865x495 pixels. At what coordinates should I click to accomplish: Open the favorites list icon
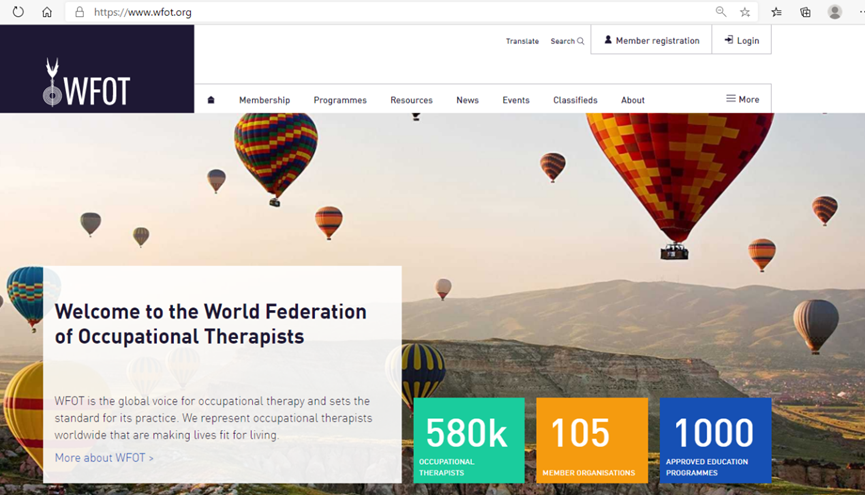point(777,12)
